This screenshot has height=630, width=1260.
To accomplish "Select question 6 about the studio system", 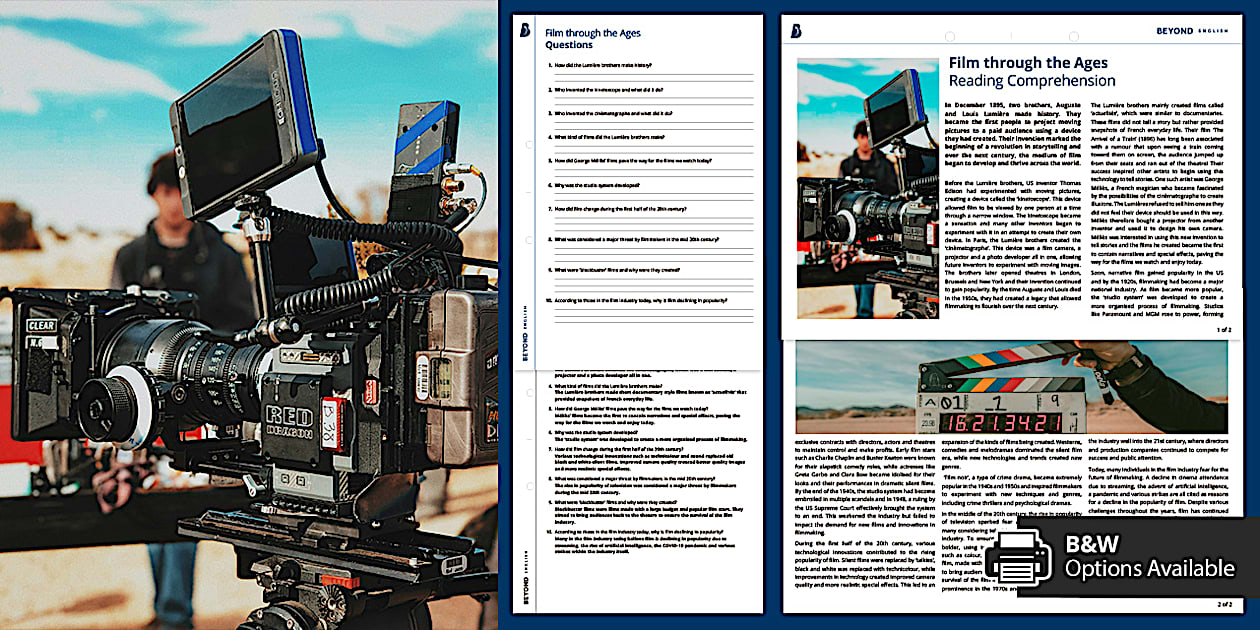I will tap(598, 184).
